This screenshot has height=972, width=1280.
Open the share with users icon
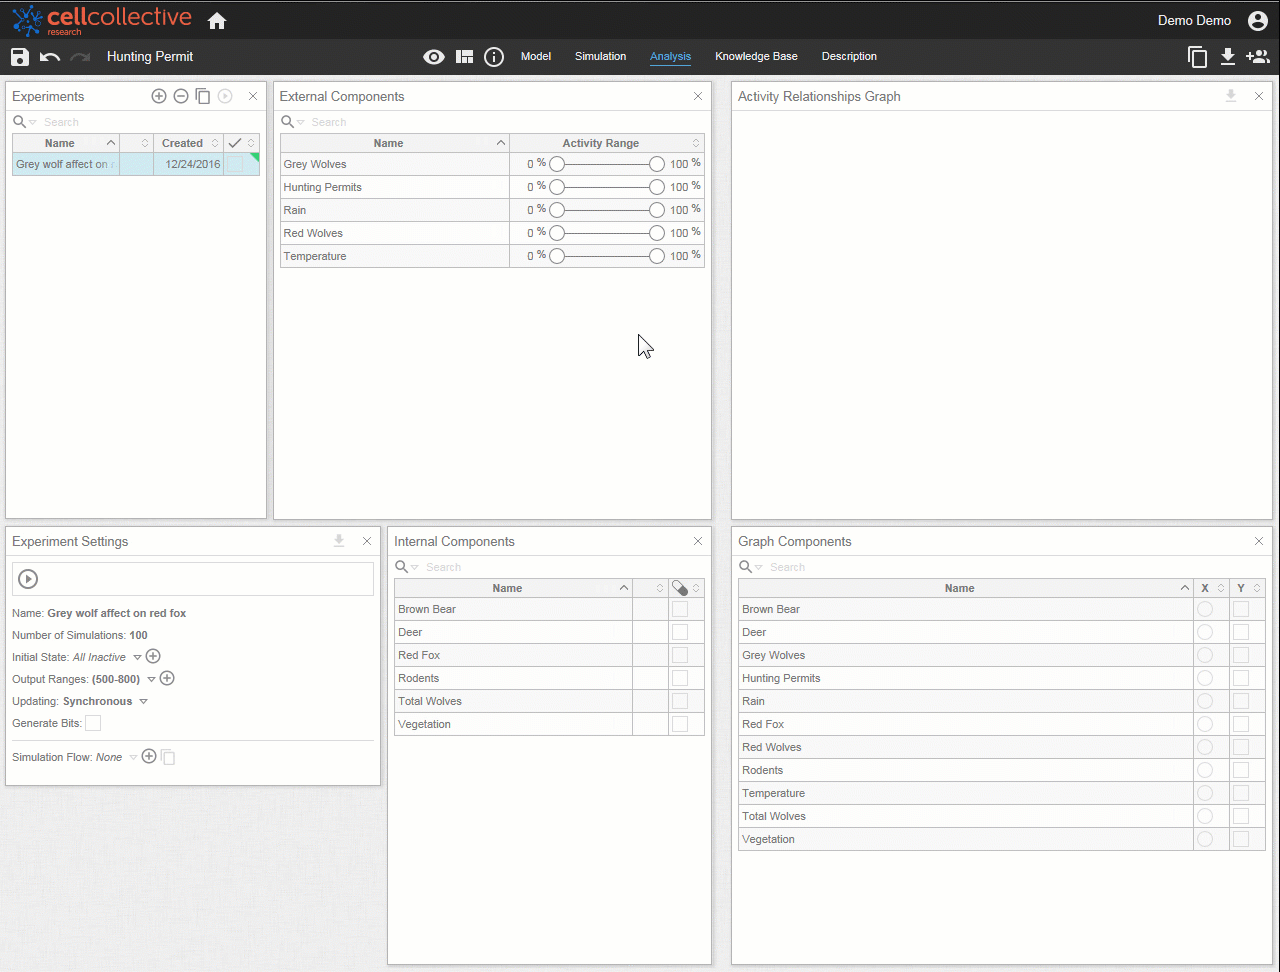1257,57
